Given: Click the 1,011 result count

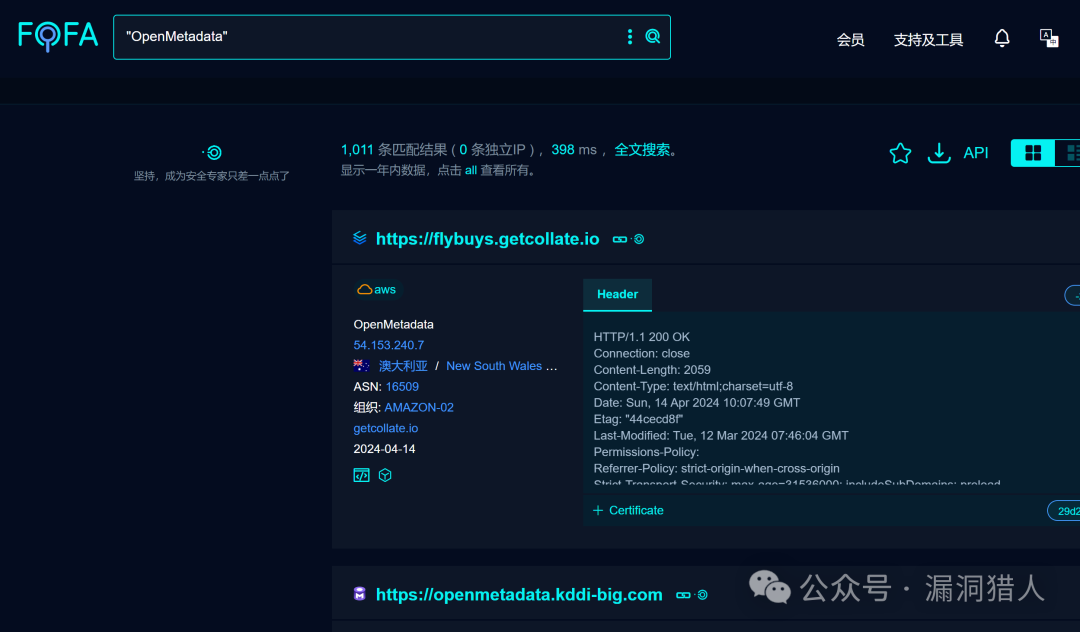Looking at the screenshot, I should [x=357, y=149].
